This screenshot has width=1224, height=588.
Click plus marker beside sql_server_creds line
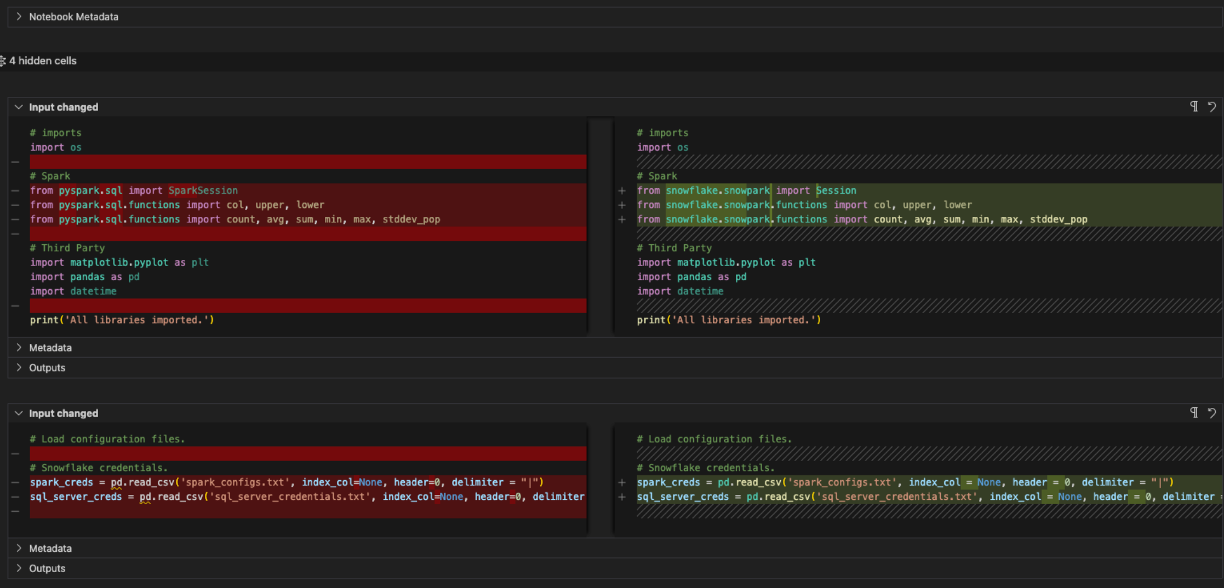[622, 497]
